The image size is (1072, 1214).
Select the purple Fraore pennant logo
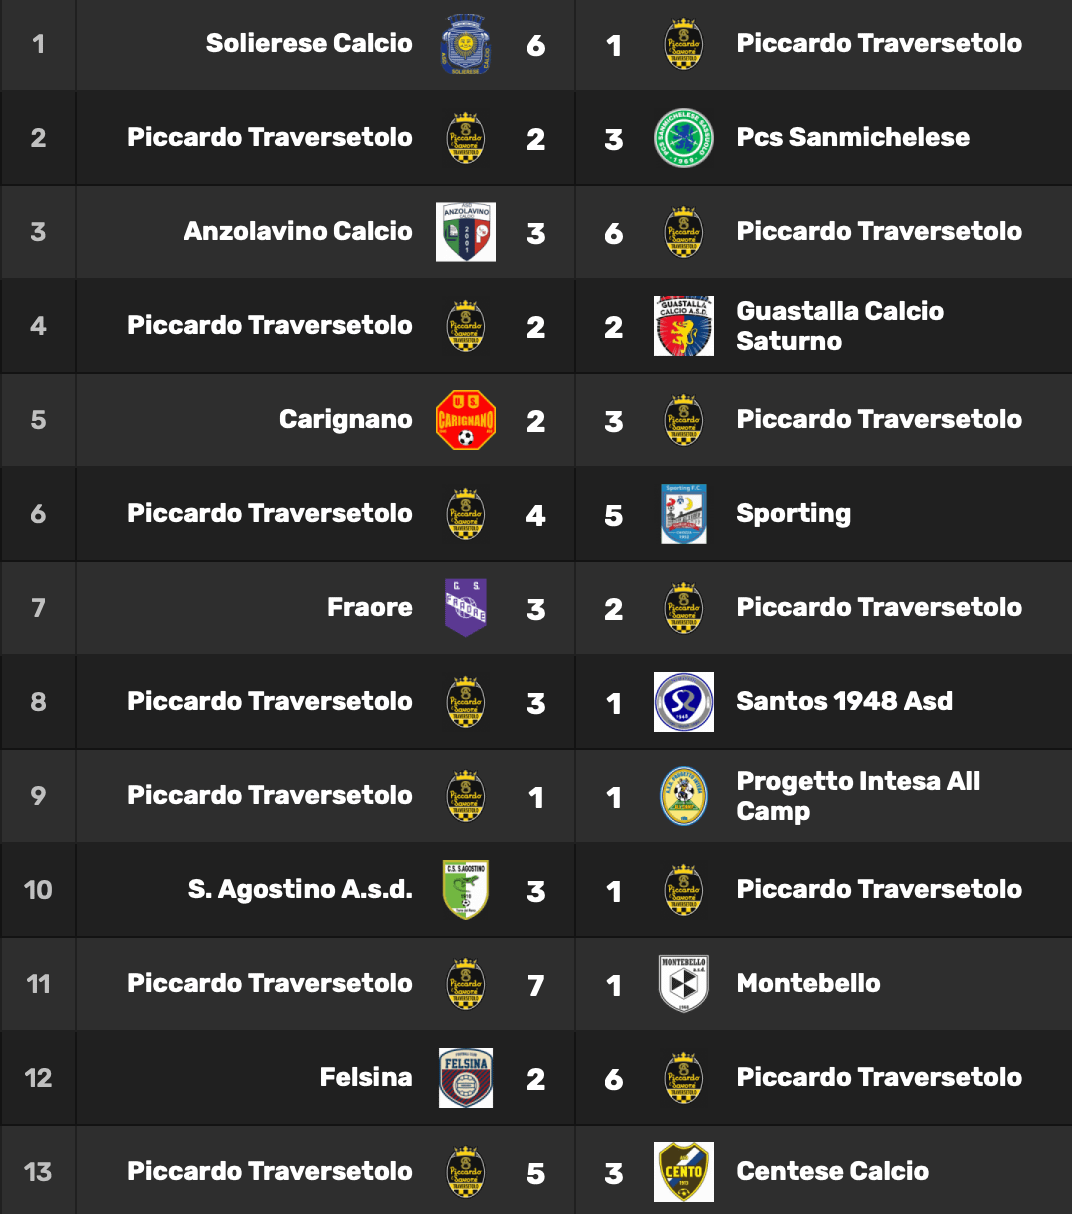(466, 608)
